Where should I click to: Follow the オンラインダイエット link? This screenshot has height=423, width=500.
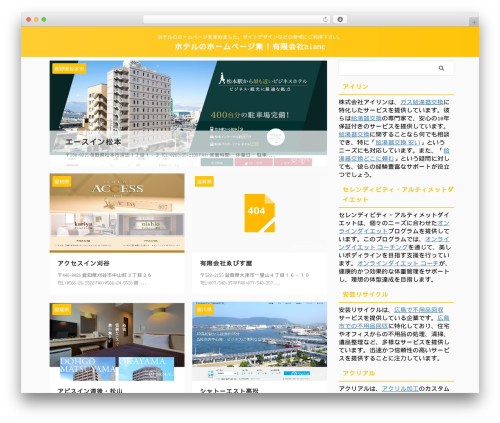(x=394, y=227)
